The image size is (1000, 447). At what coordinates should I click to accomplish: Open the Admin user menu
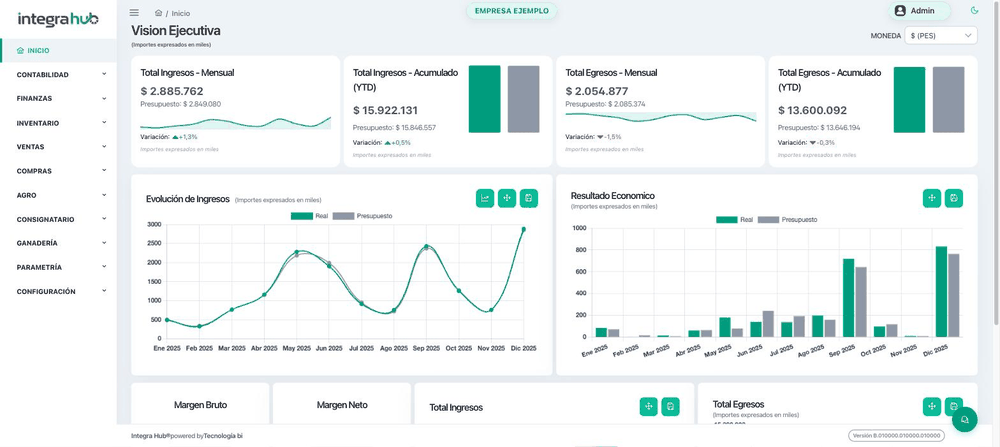[919, 11]
